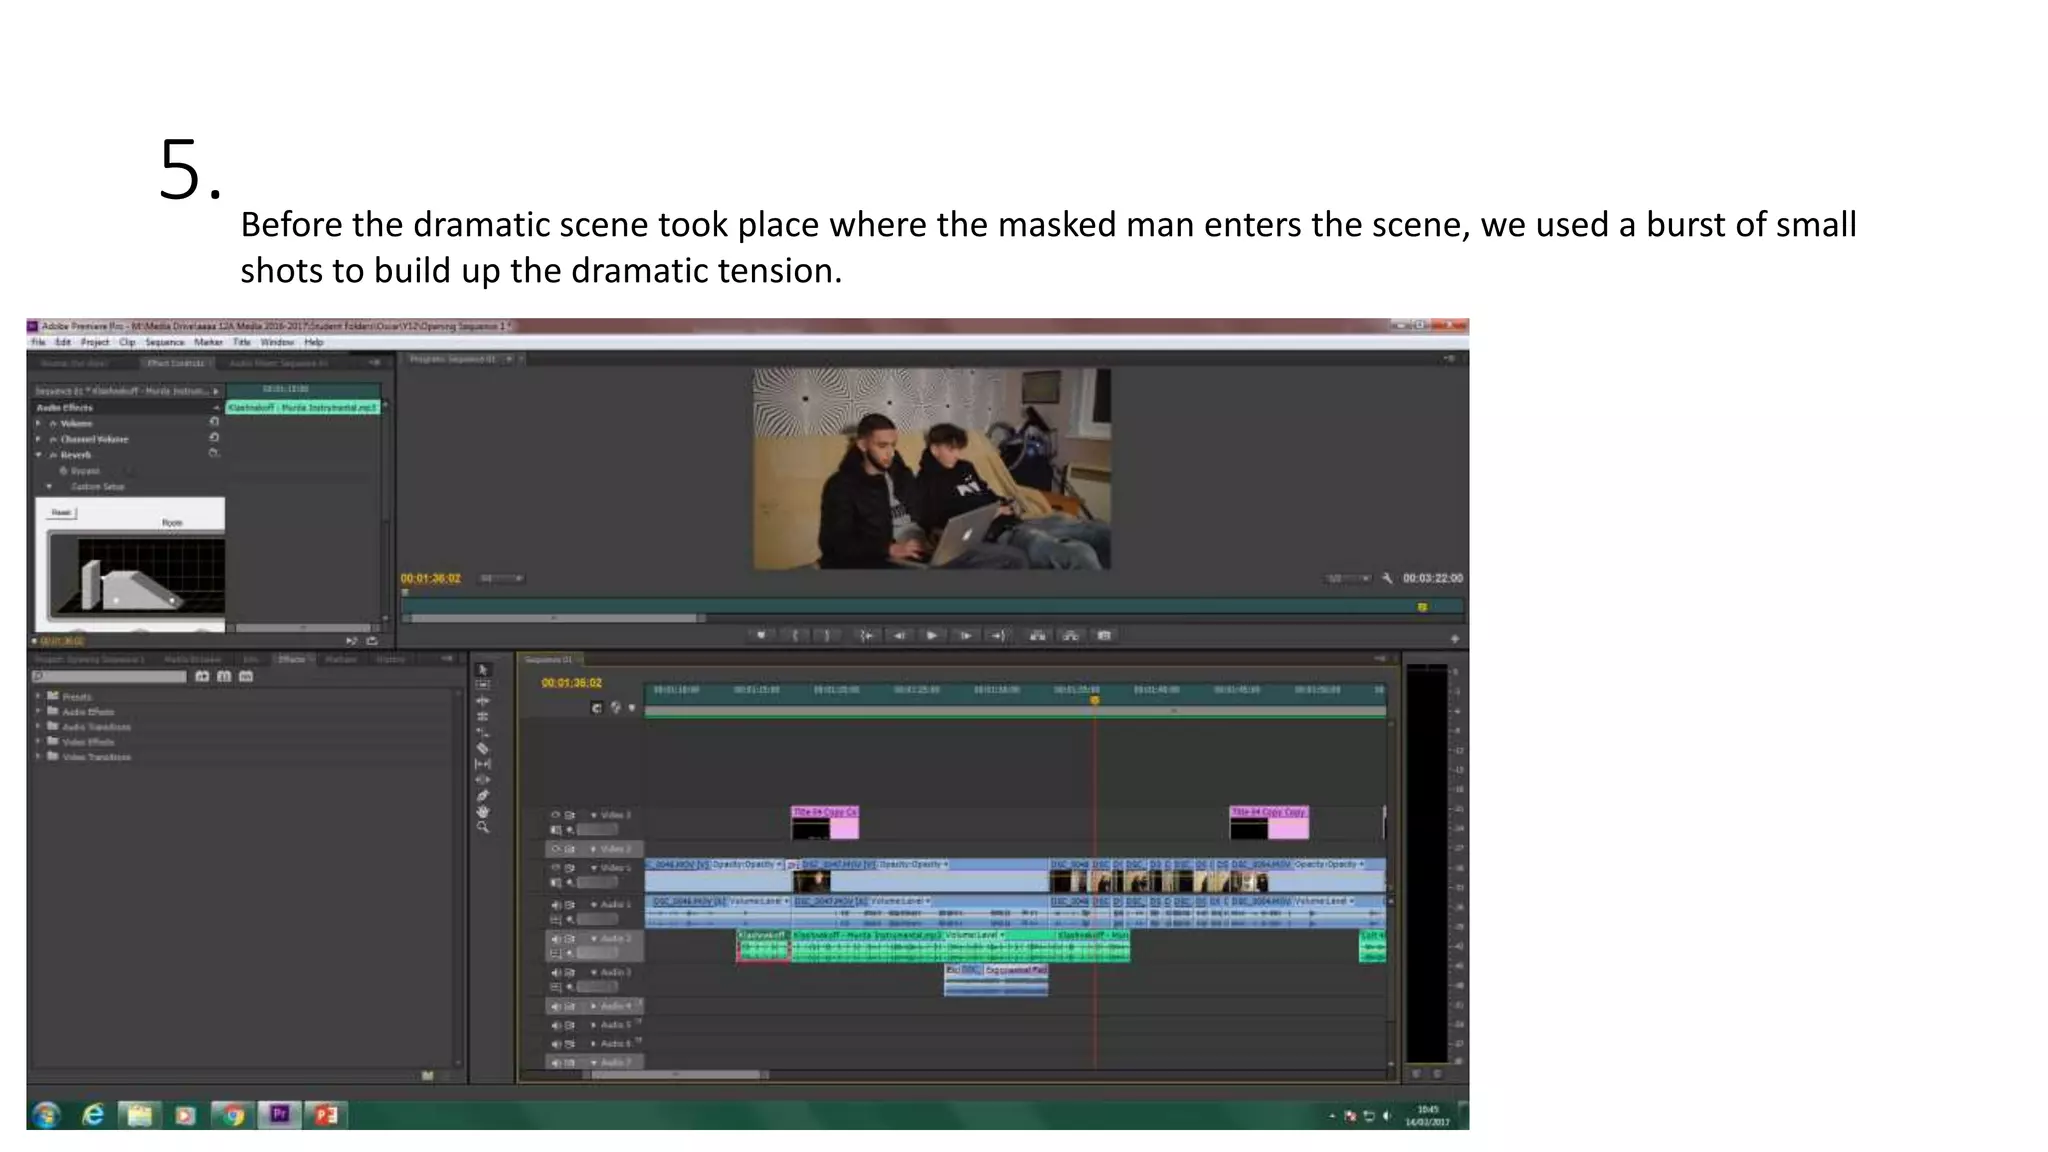Screen dimensions: 2048x1152
Task: Select the Pen tool
Action: [x=483, y=796]
